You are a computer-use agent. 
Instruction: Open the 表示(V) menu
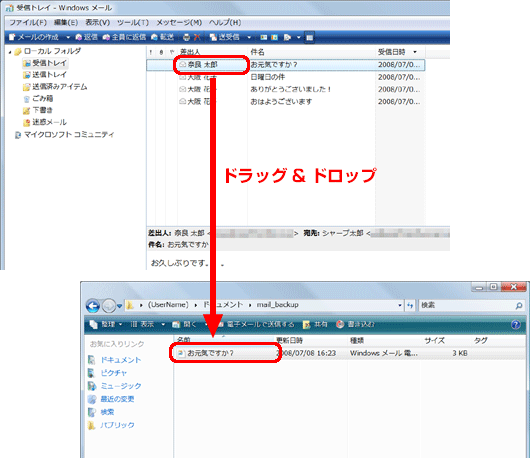pos(97,23)
